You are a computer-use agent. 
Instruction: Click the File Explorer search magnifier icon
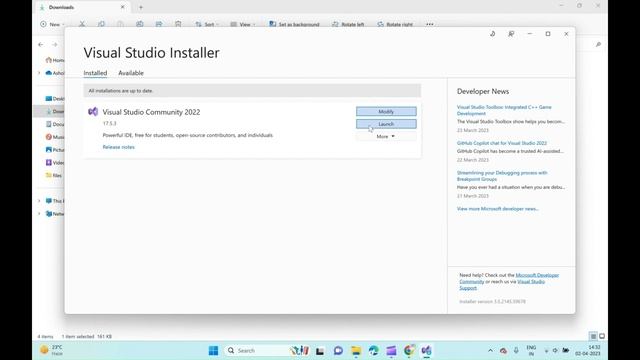(x=598, y=44)
